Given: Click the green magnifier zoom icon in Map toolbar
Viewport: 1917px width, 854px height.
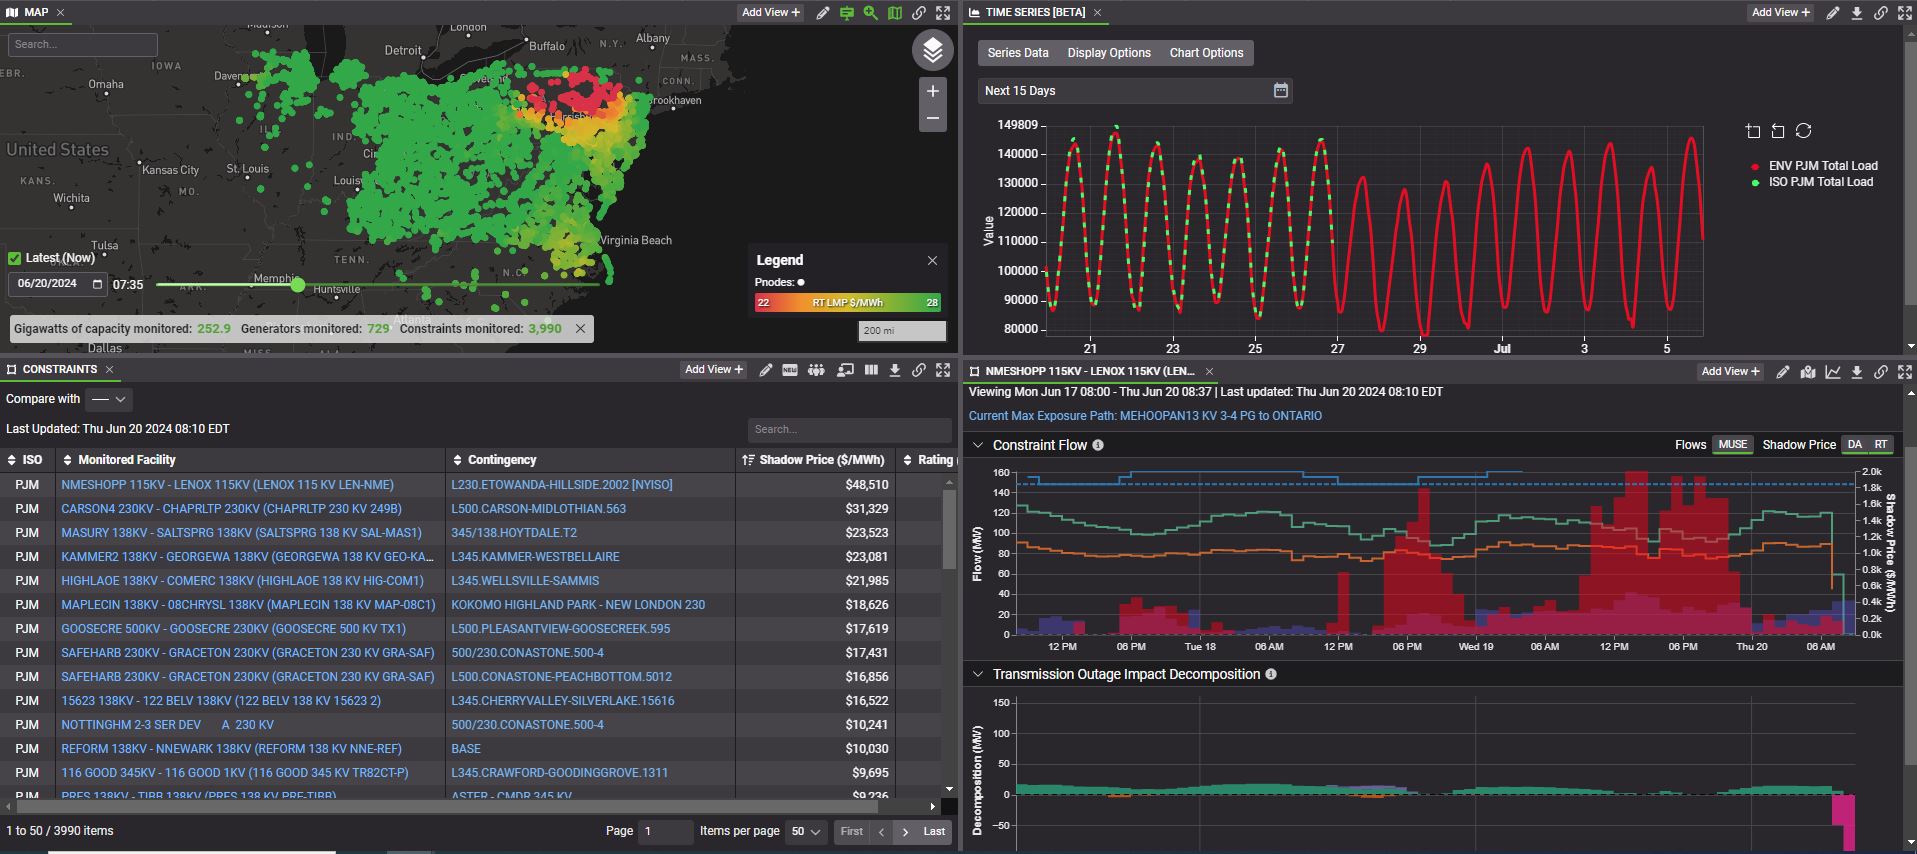Looking at the screenshot, I should pos(871,13).
